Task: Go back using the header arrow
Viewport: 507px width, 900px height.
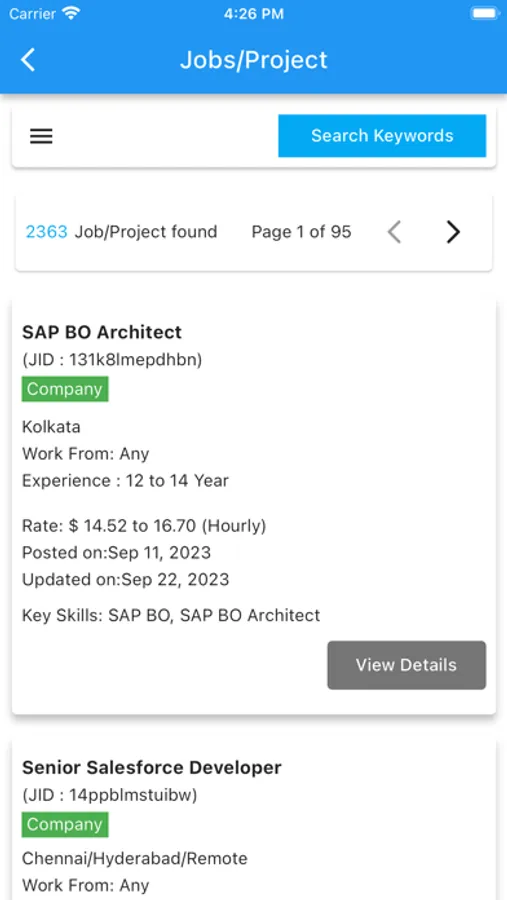Action: click(x=28, y=60)
